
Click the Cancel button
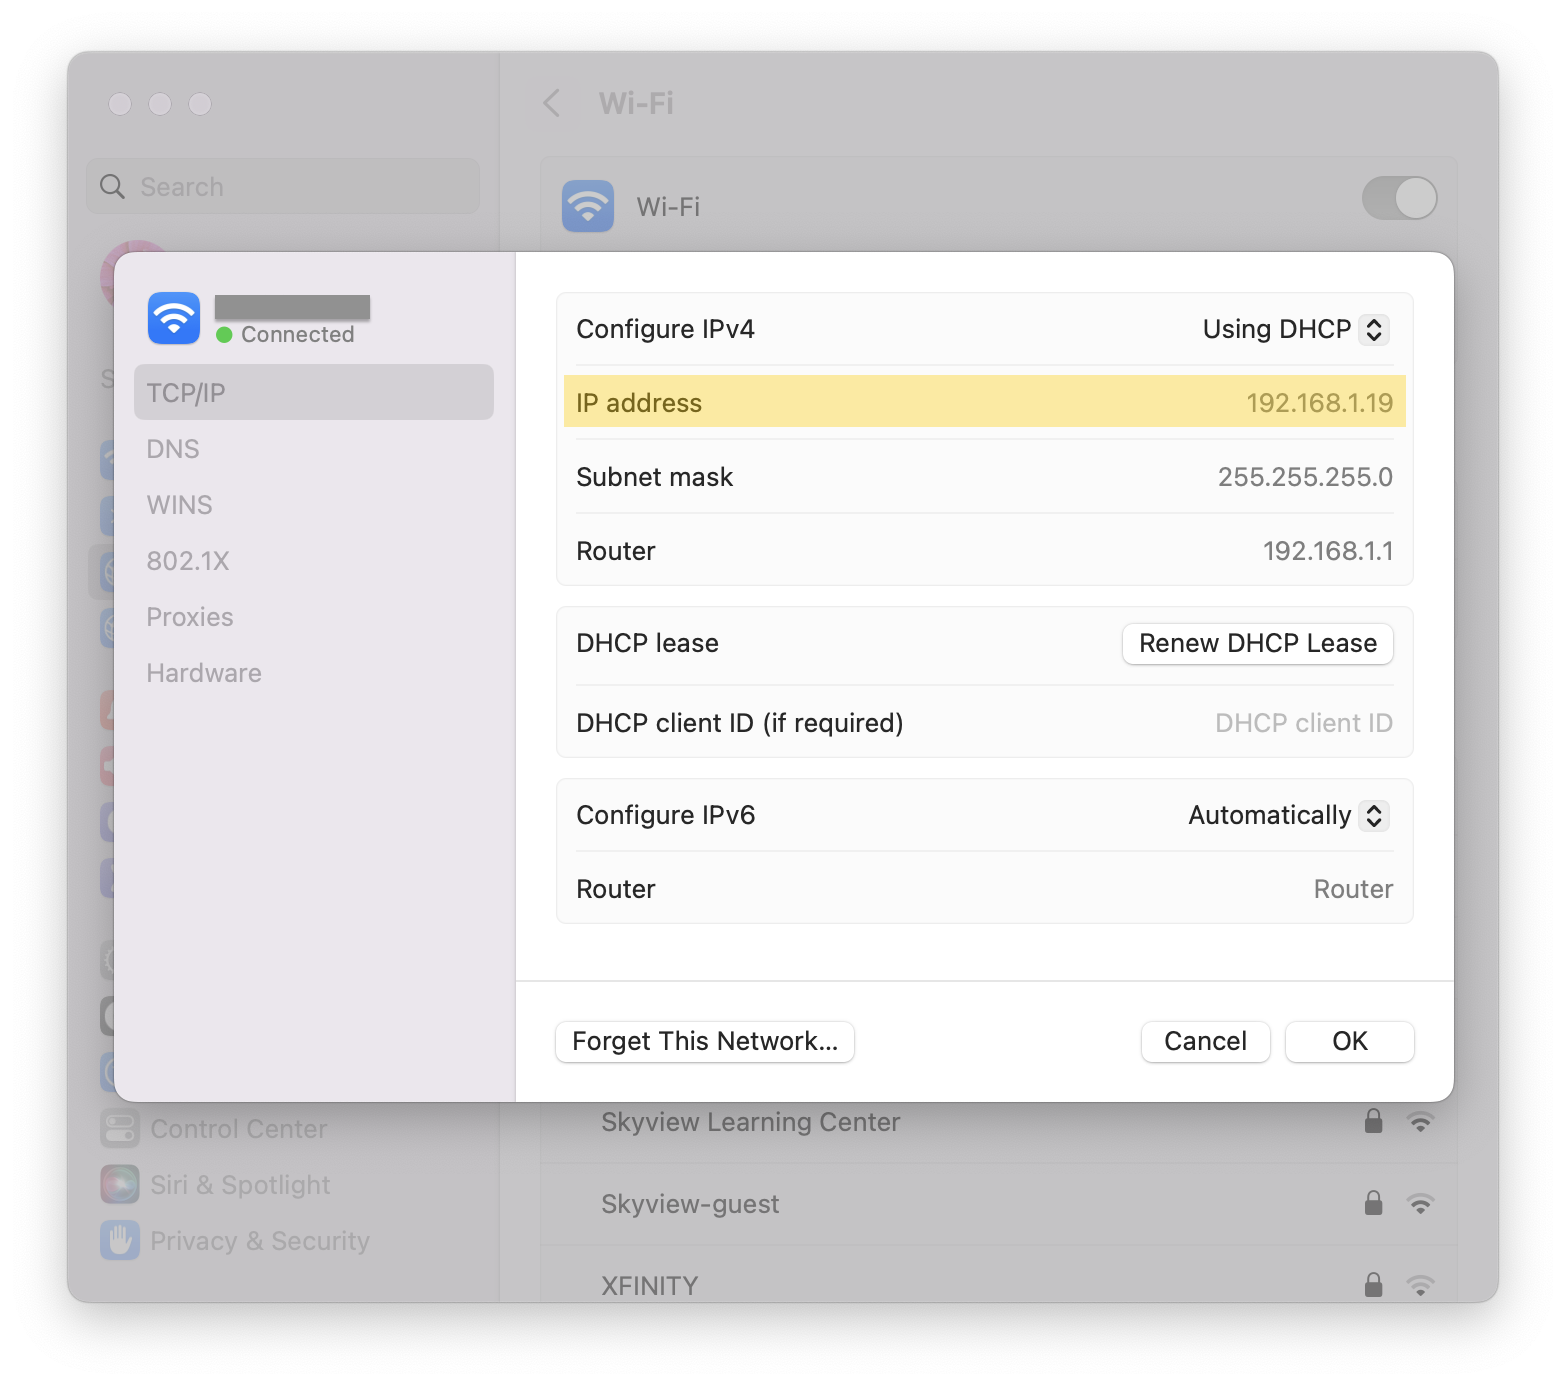coord(1205,1041)
